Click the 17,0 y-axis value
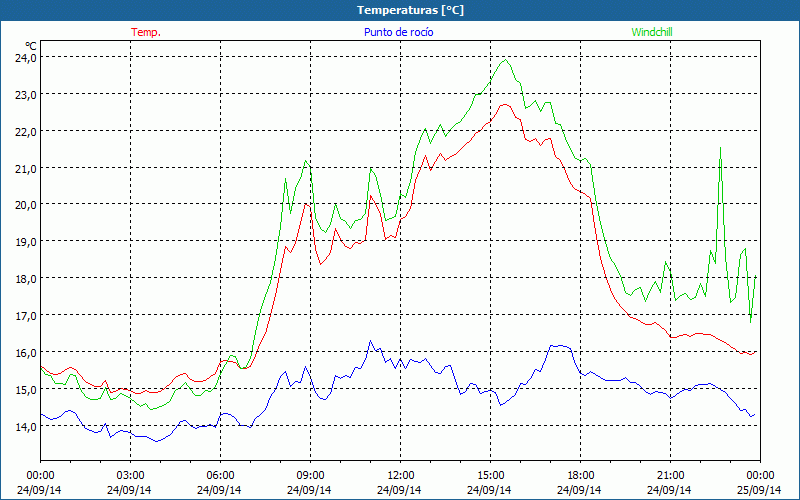Image resolution: width=800 pixels, height=500 pixels. point(26,315)
